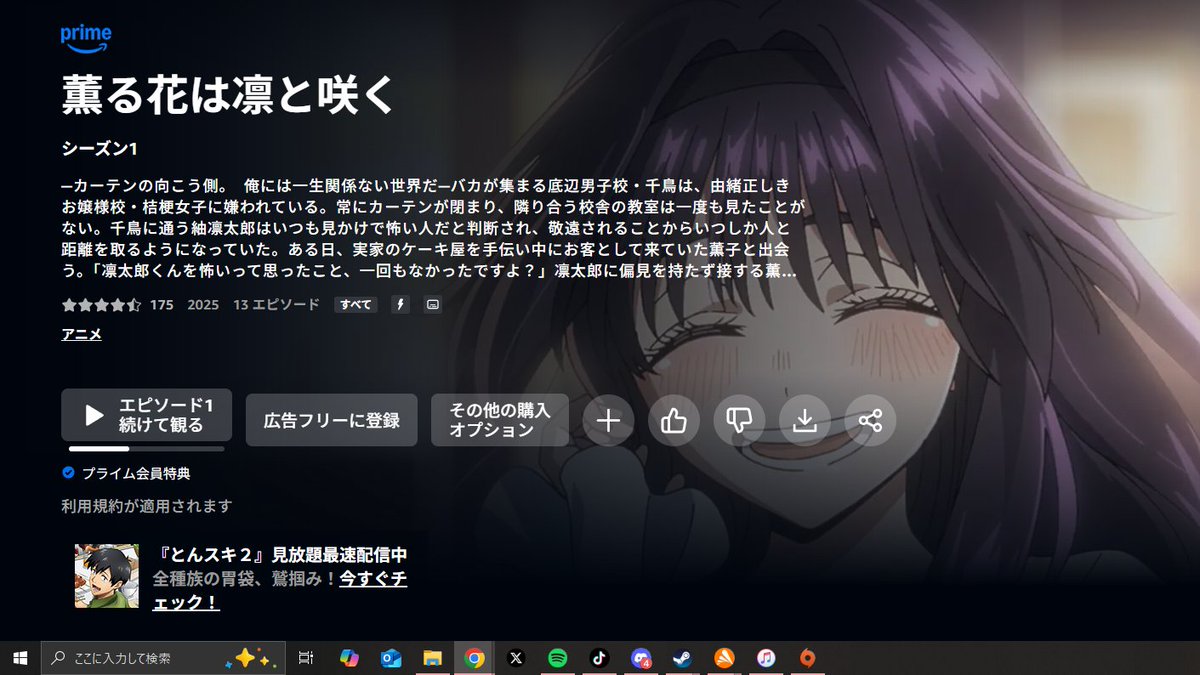Click the 利用規約が適用されます text
Viewport: 1200px width, 675px height.
(147, 506)
